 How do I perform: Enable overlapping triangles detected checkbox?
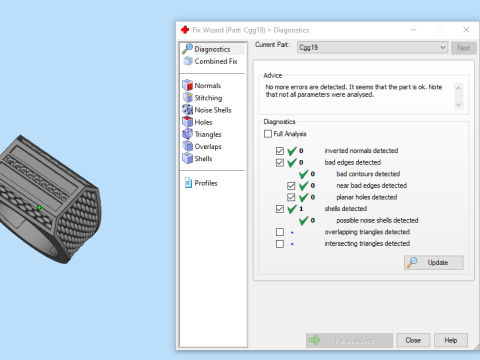[x=280, y=232]
